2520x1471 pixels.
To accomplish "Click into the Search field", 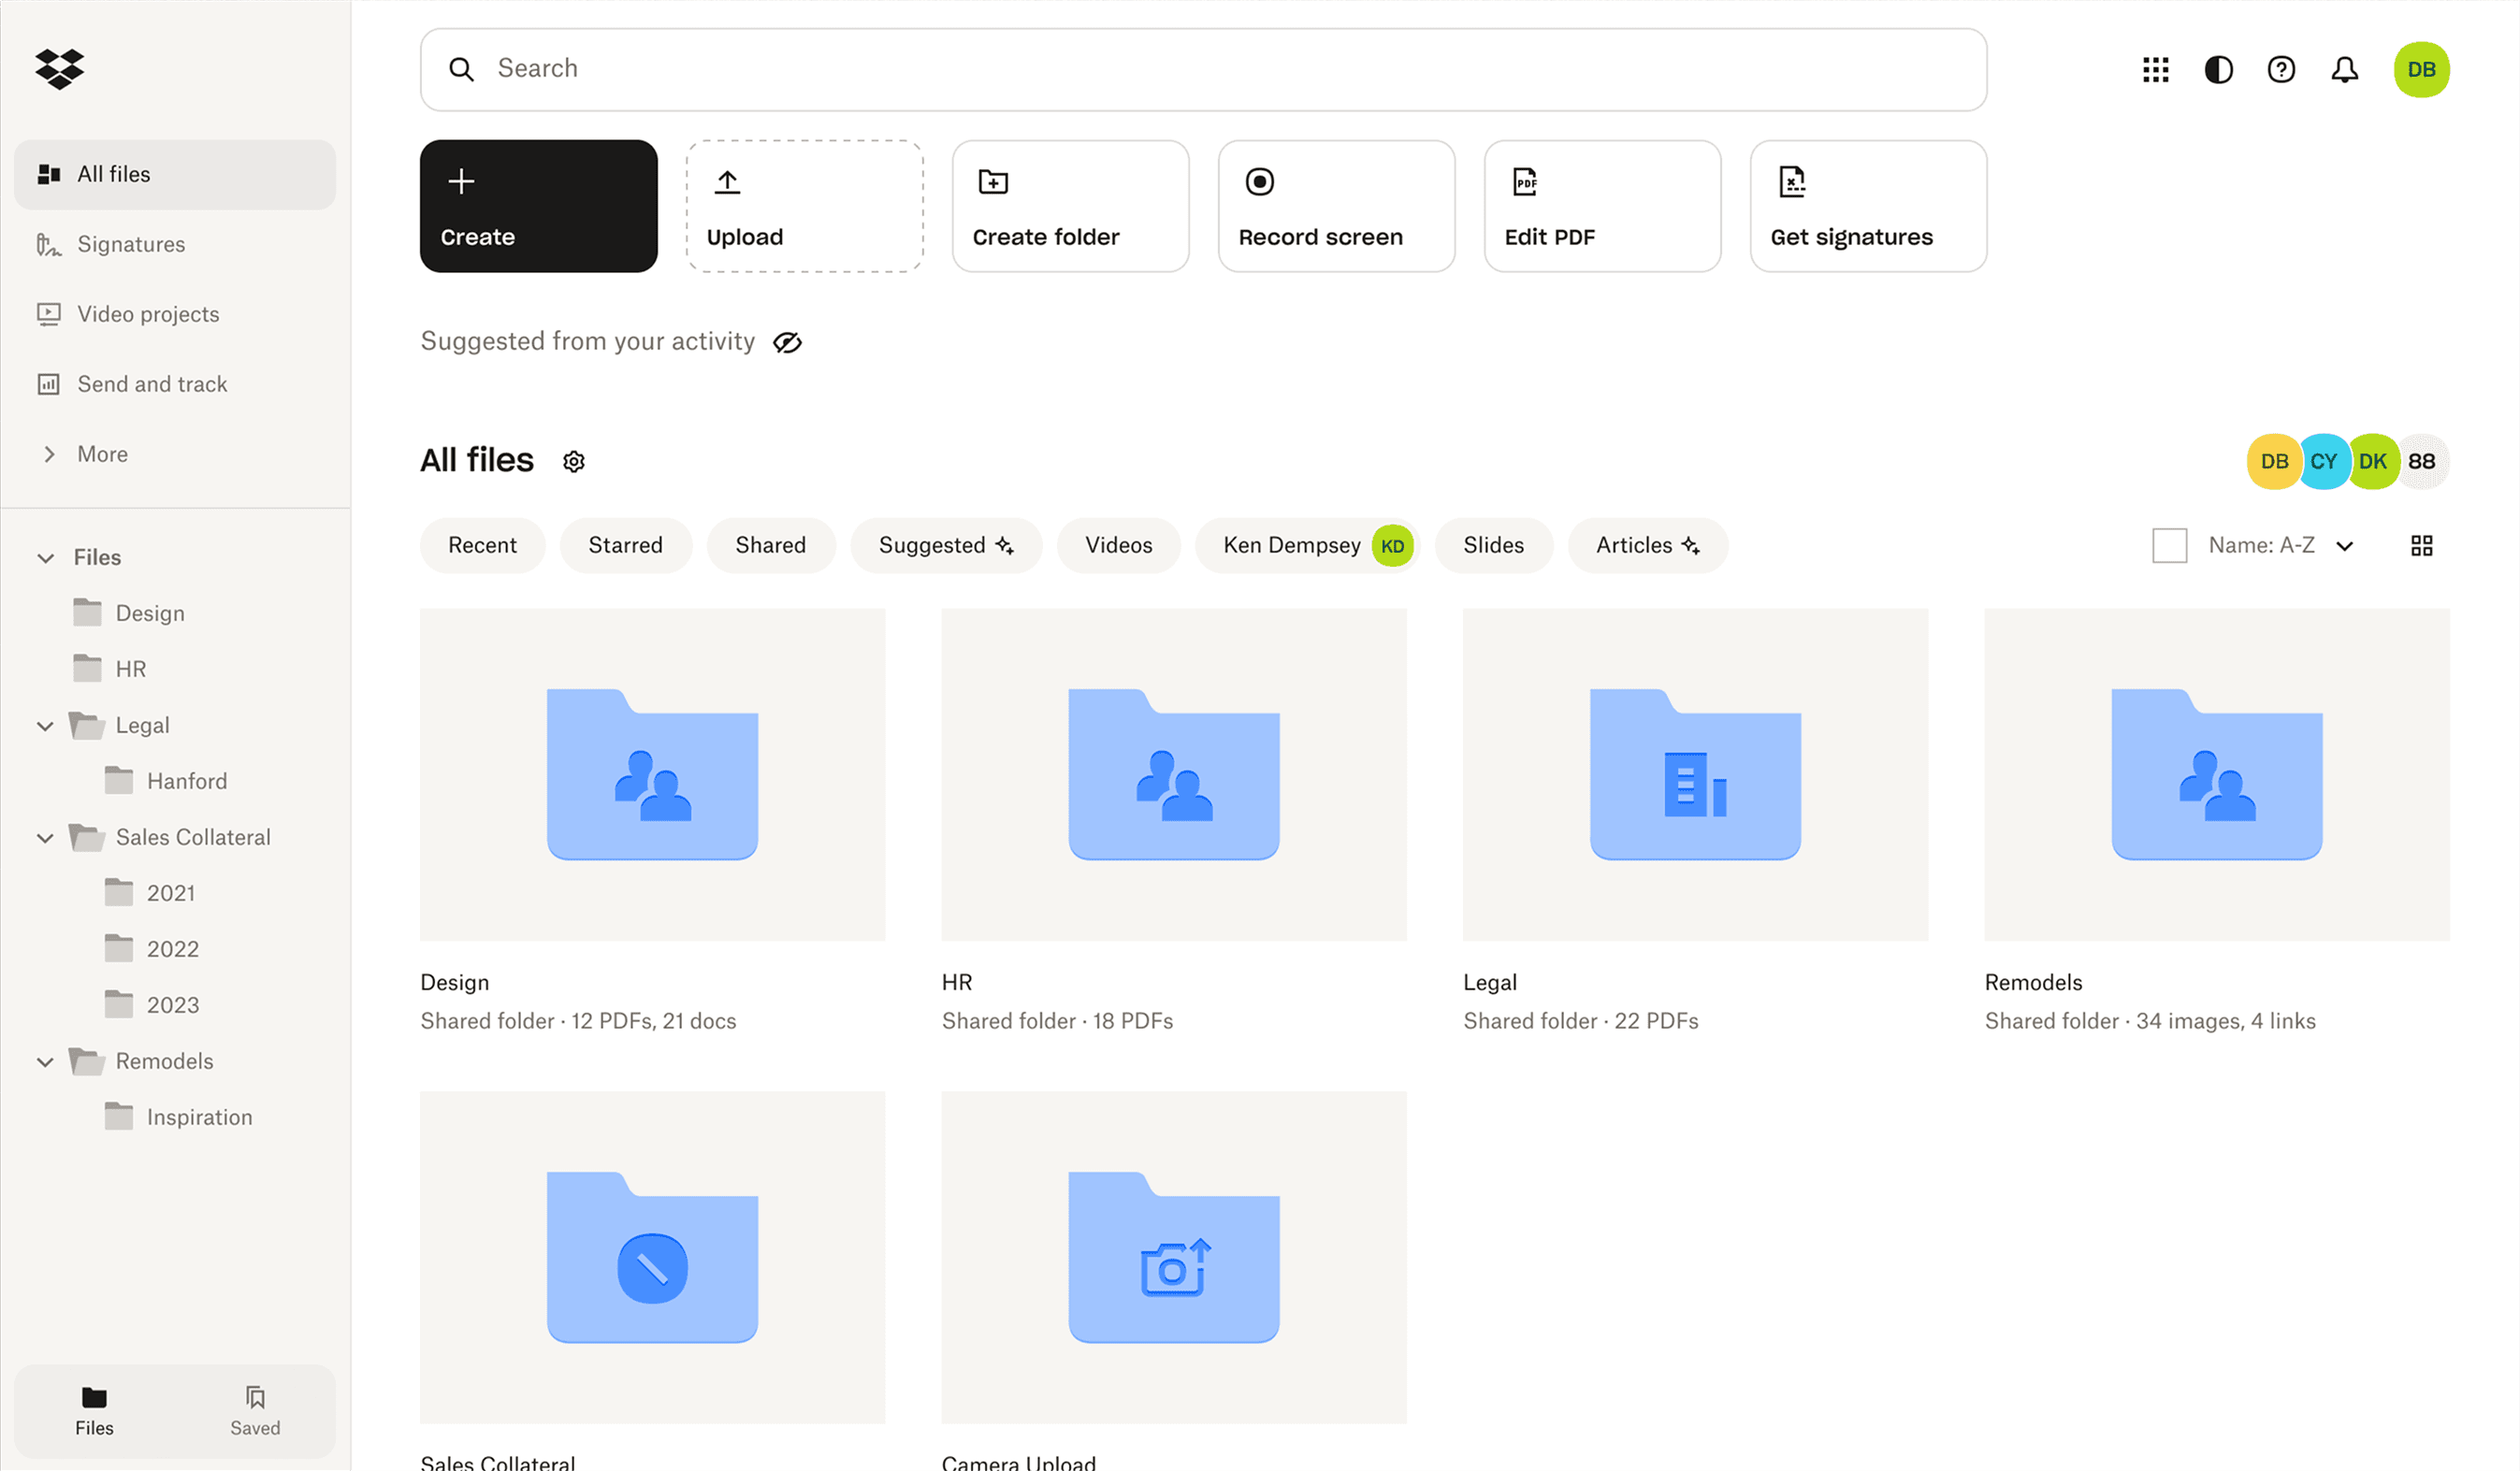I will (1200, 69).
